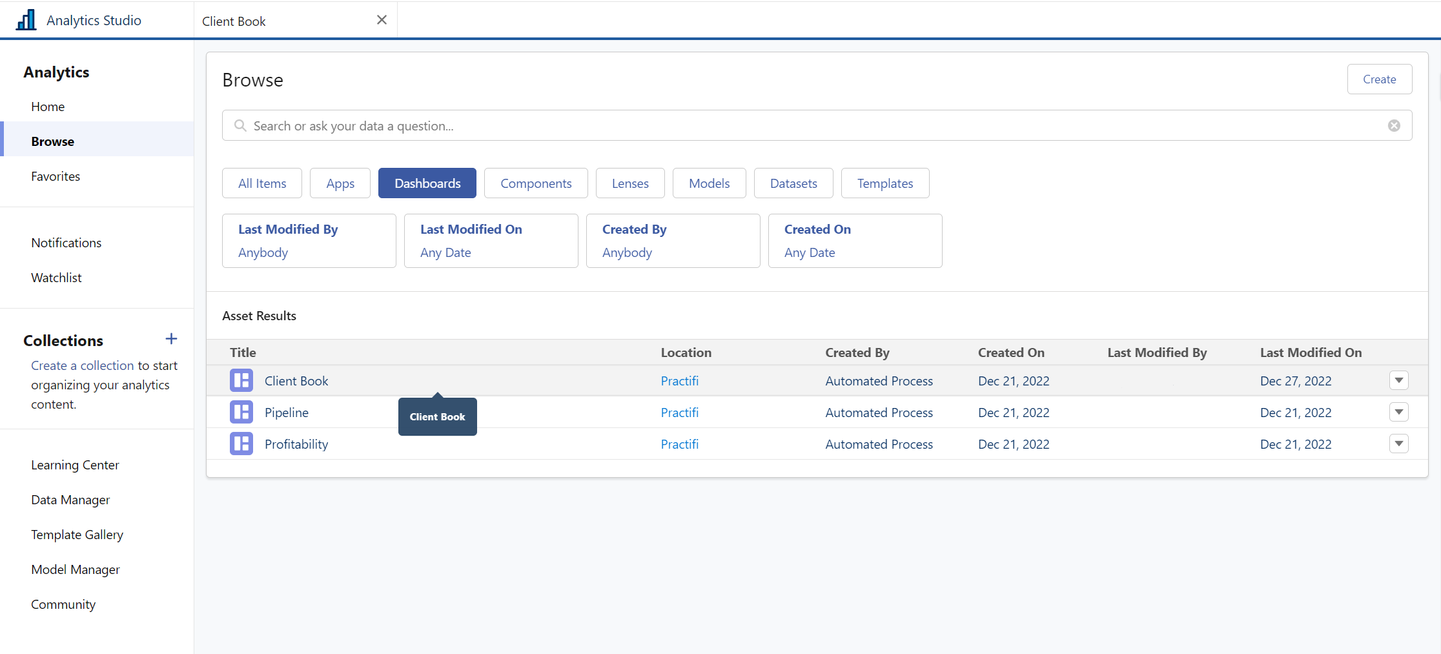Open the Profitability row actions dropdown

[1399, 443]
